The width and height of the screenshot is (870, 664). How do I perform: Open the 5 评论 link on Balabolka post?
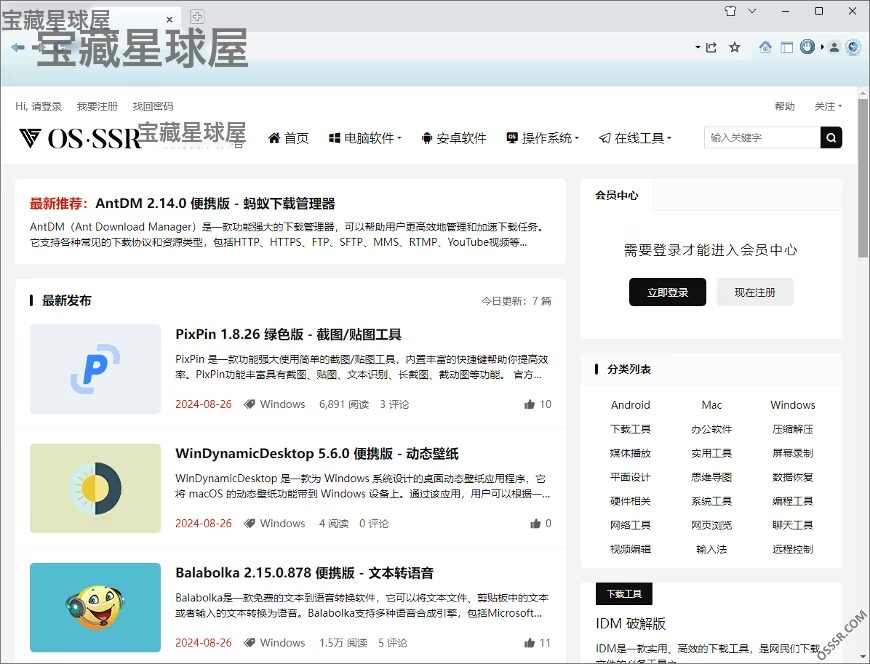pyautogui.click(x=392, y=642)
